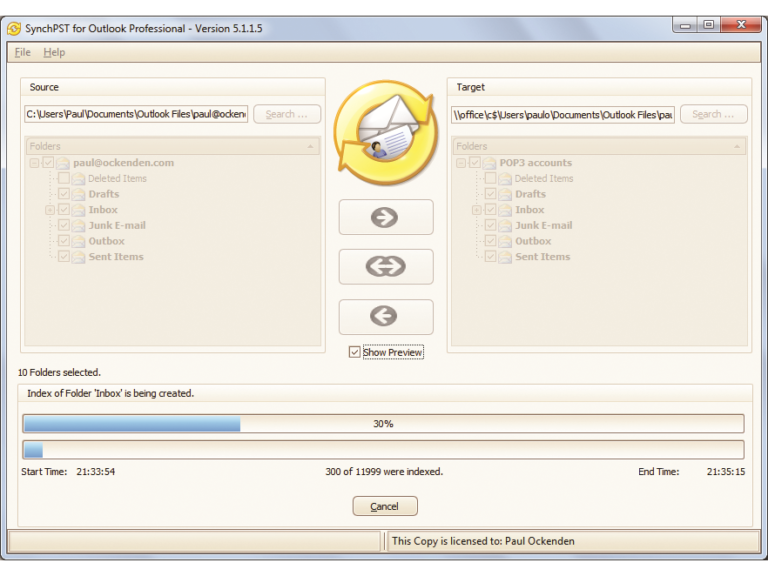Click the bidirectional two-way sync arrows button
The height and width of the screenshot is (576, 768).
click(386, 267)
